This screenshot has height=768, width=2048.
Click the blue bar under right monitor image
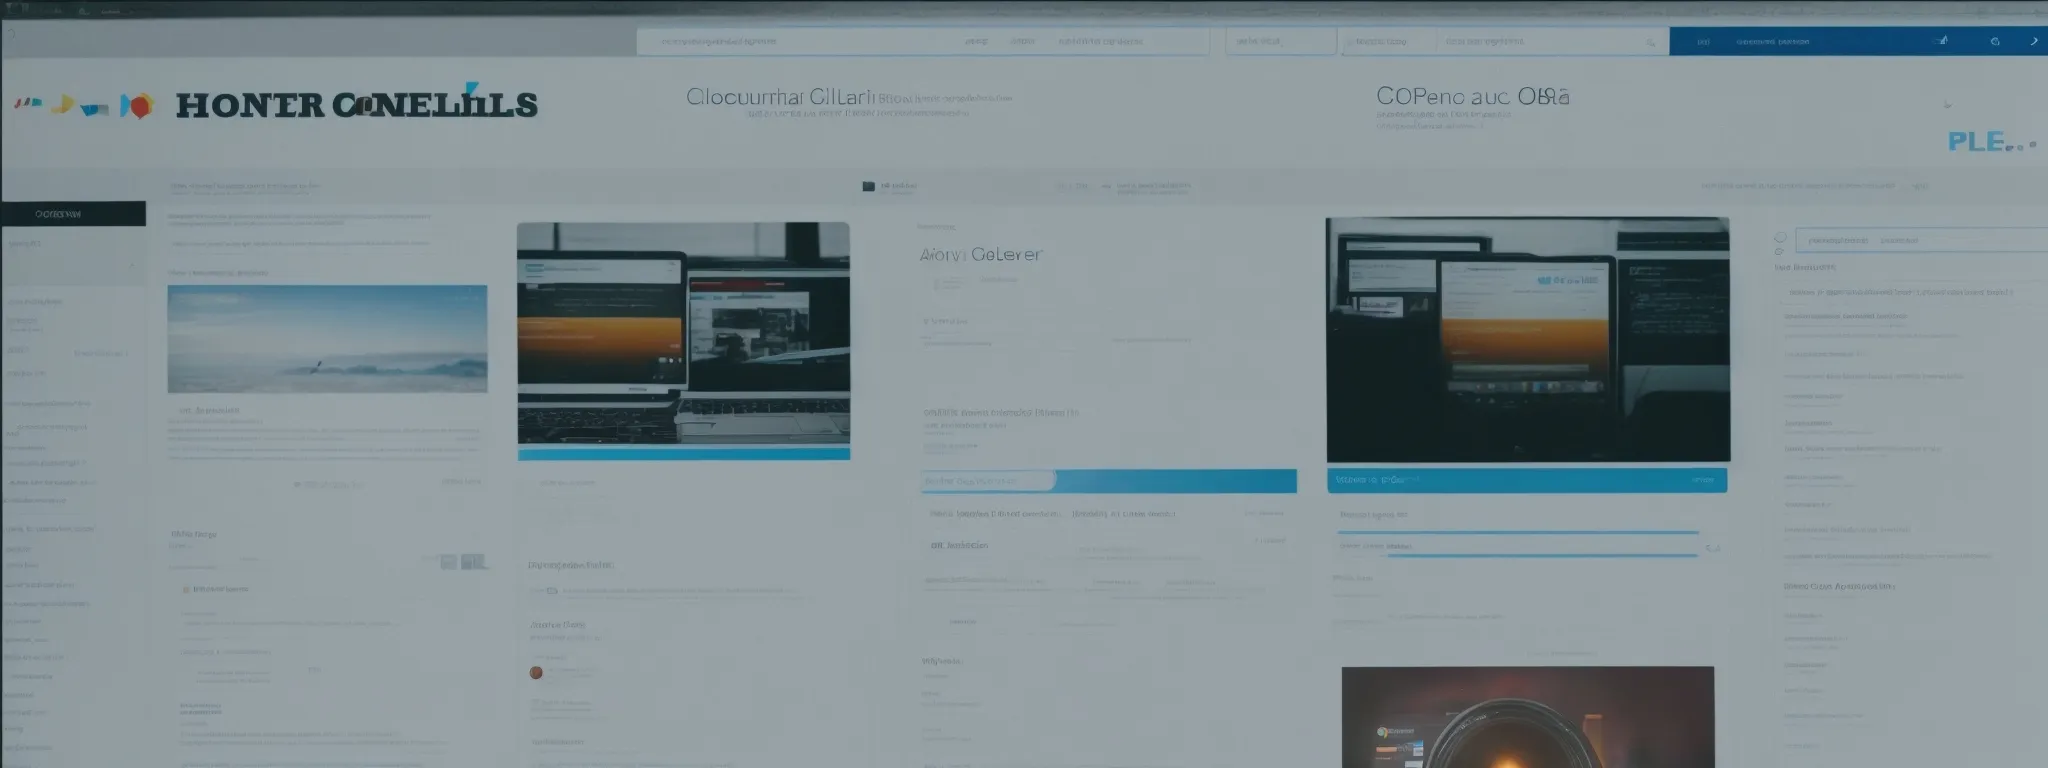tap(1526, 480)
